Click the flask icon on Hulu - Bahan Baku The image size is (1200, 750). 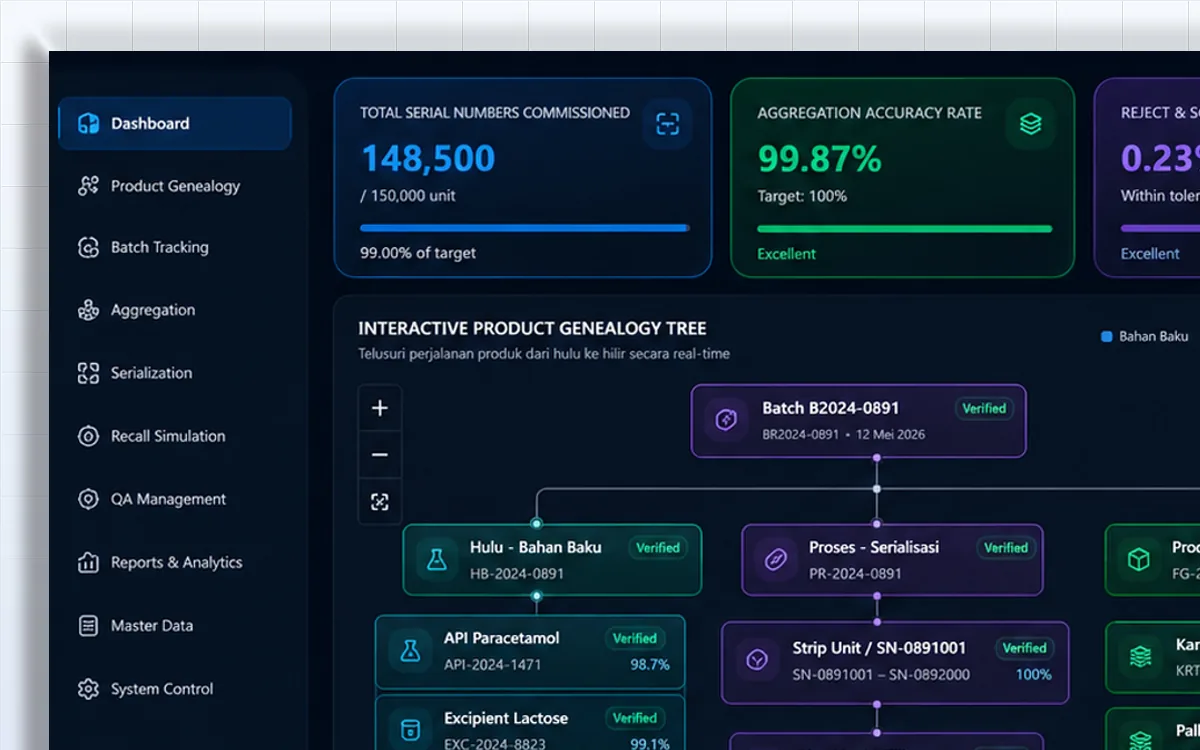point(437,560)
